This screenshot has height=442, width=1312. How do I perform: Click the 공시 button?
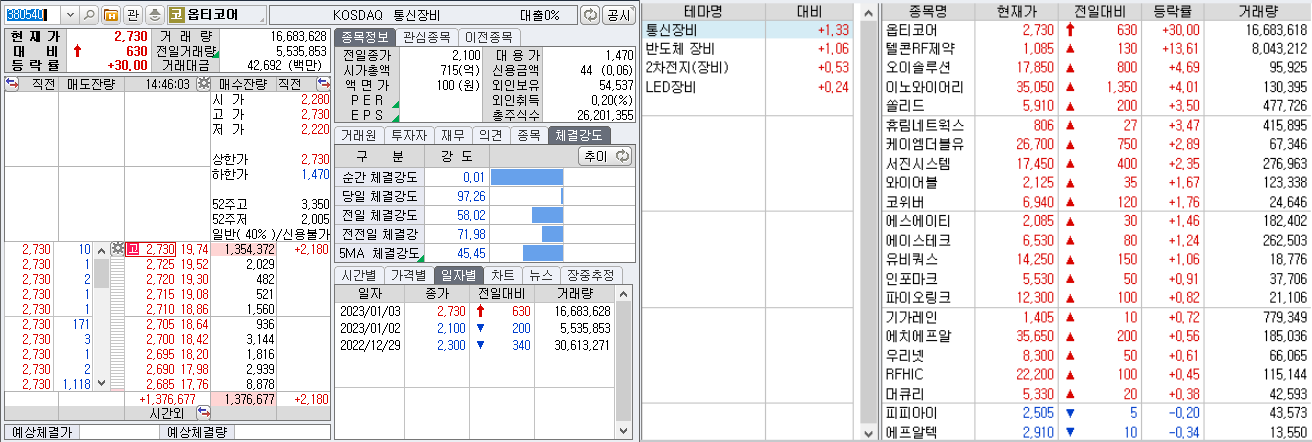619,16
